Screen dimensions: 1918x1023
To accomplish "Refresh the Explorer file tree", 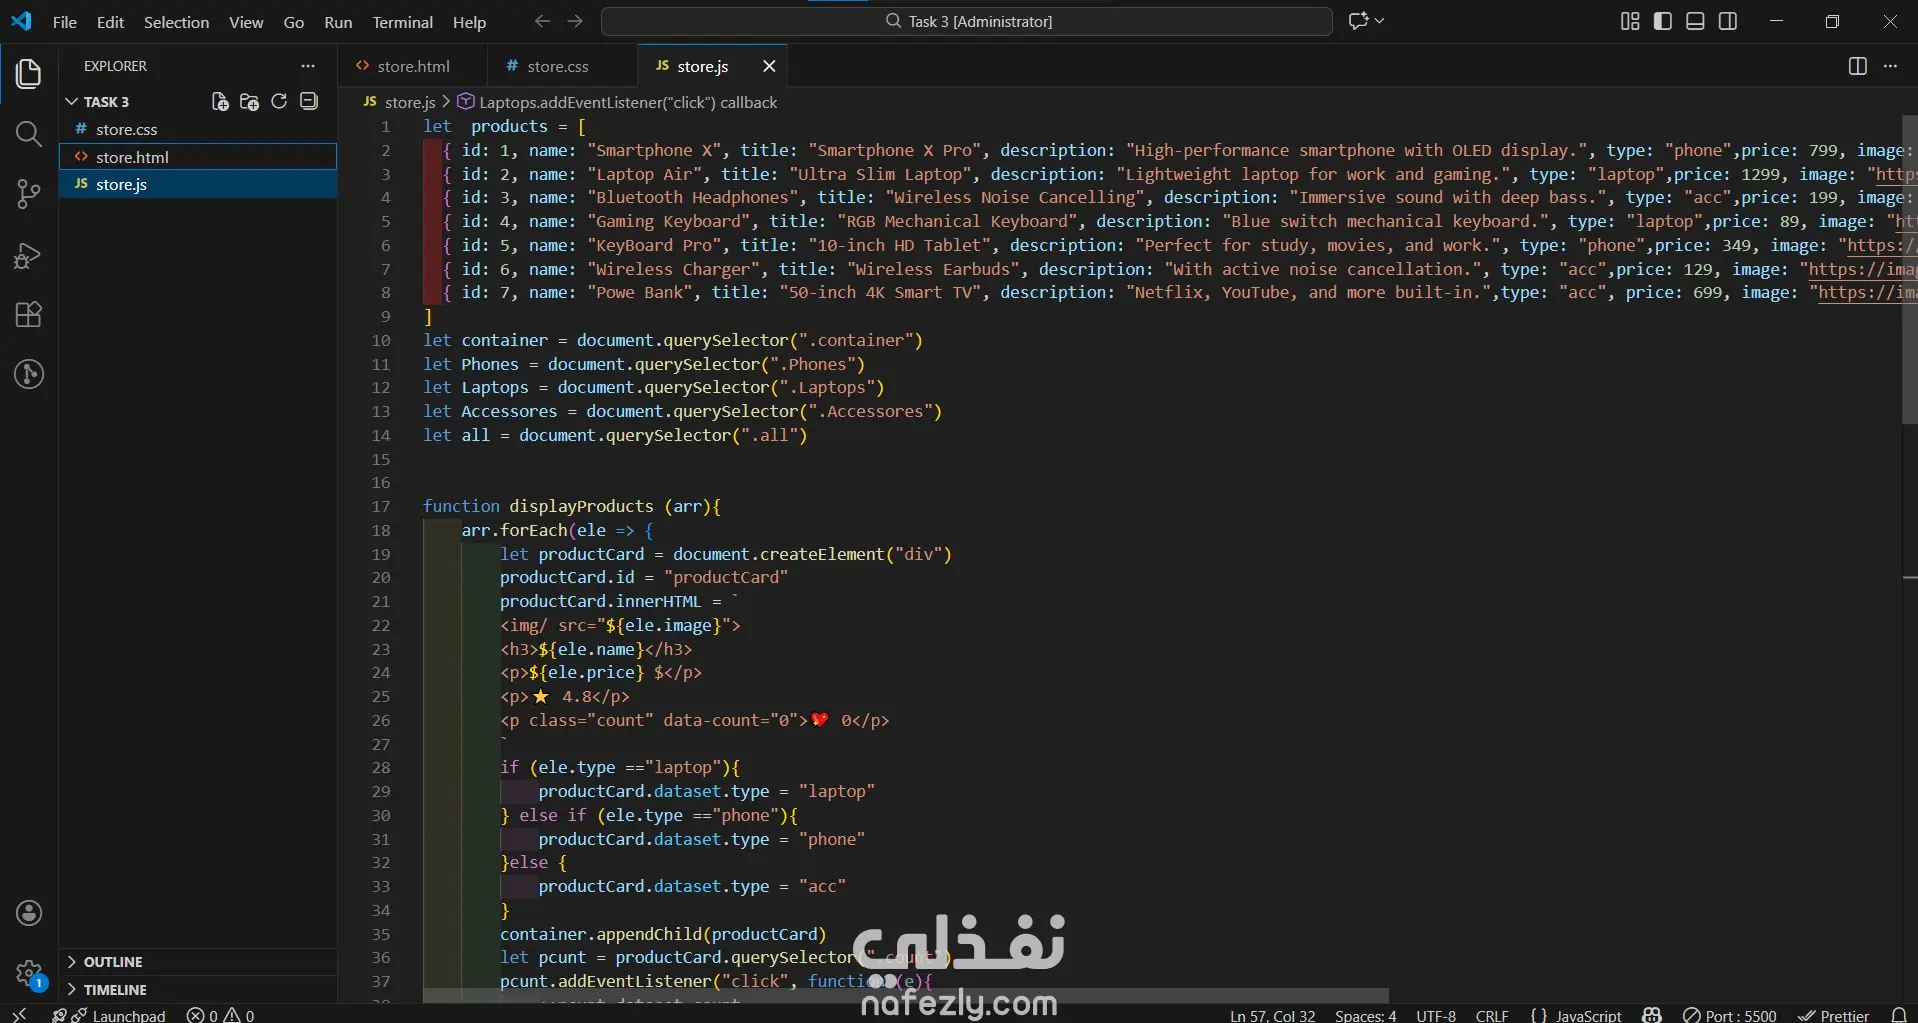I will pos(279,101).
